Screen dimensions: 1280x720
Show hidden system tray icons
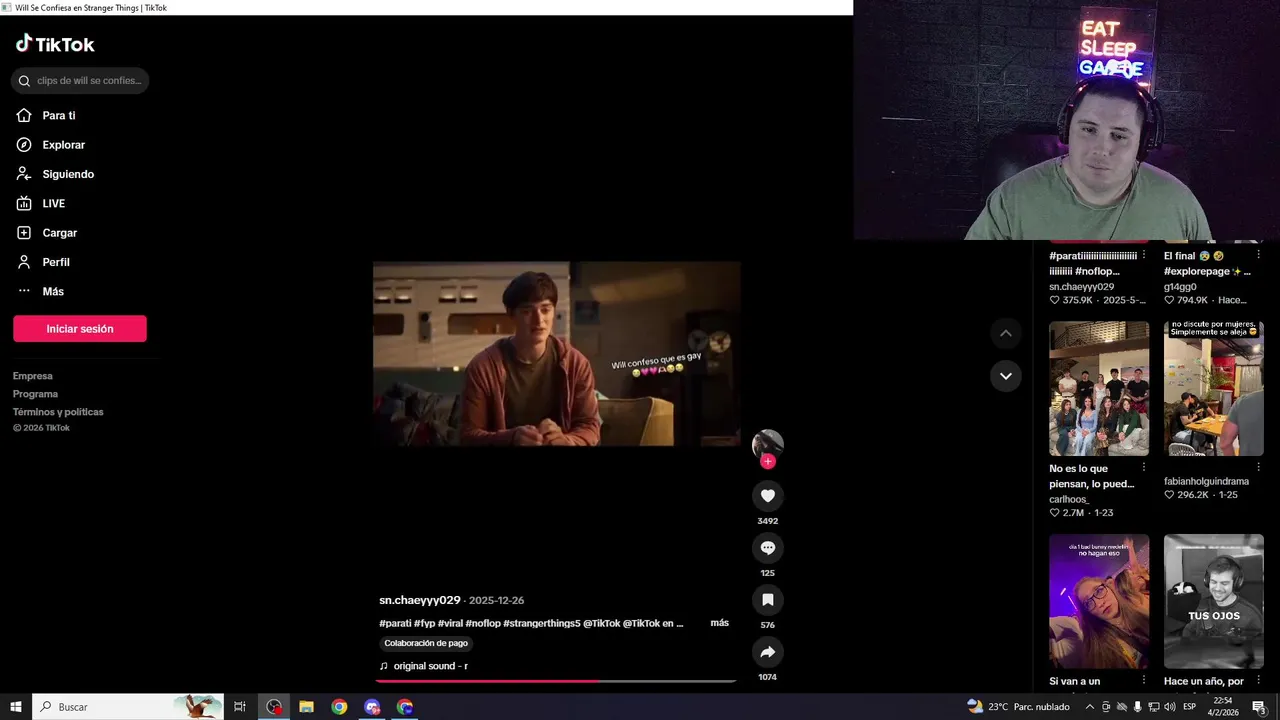1090,707
